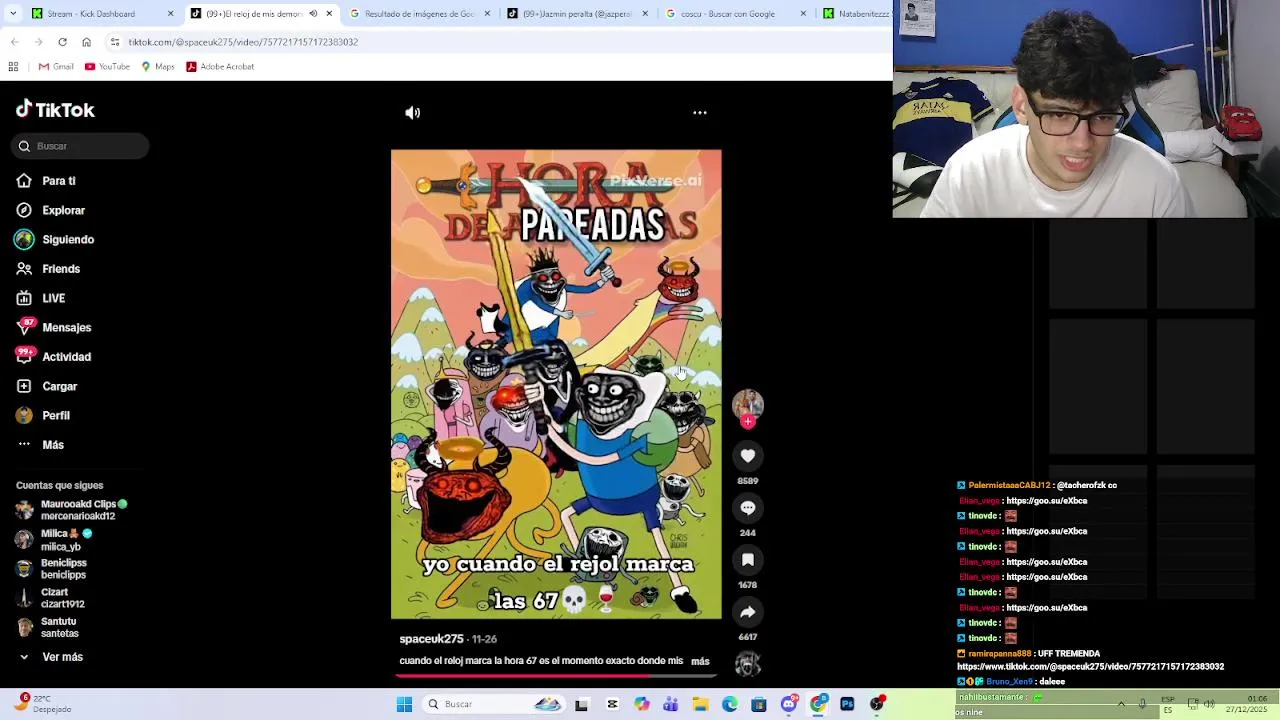
Task: Open the apps grid in bookmarks bar
Action: coord(13,67)
